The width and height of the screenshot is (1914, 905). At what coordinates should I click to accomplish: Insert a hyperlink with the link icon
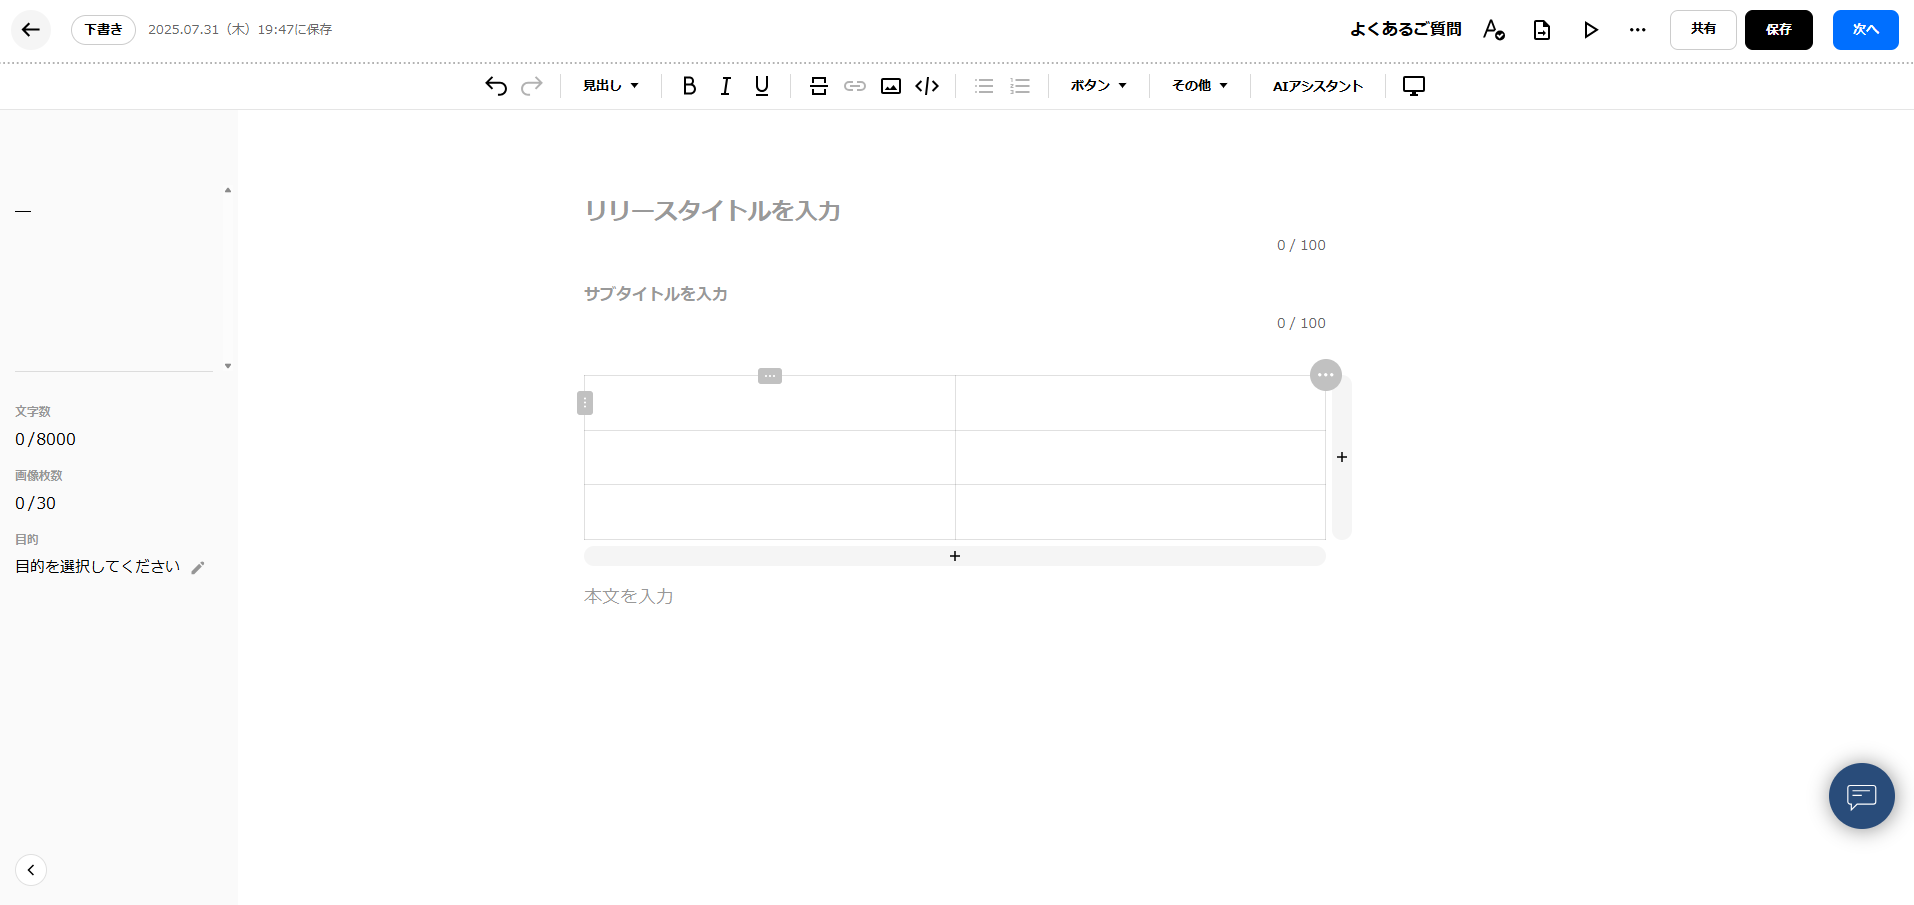click(854, 86)
